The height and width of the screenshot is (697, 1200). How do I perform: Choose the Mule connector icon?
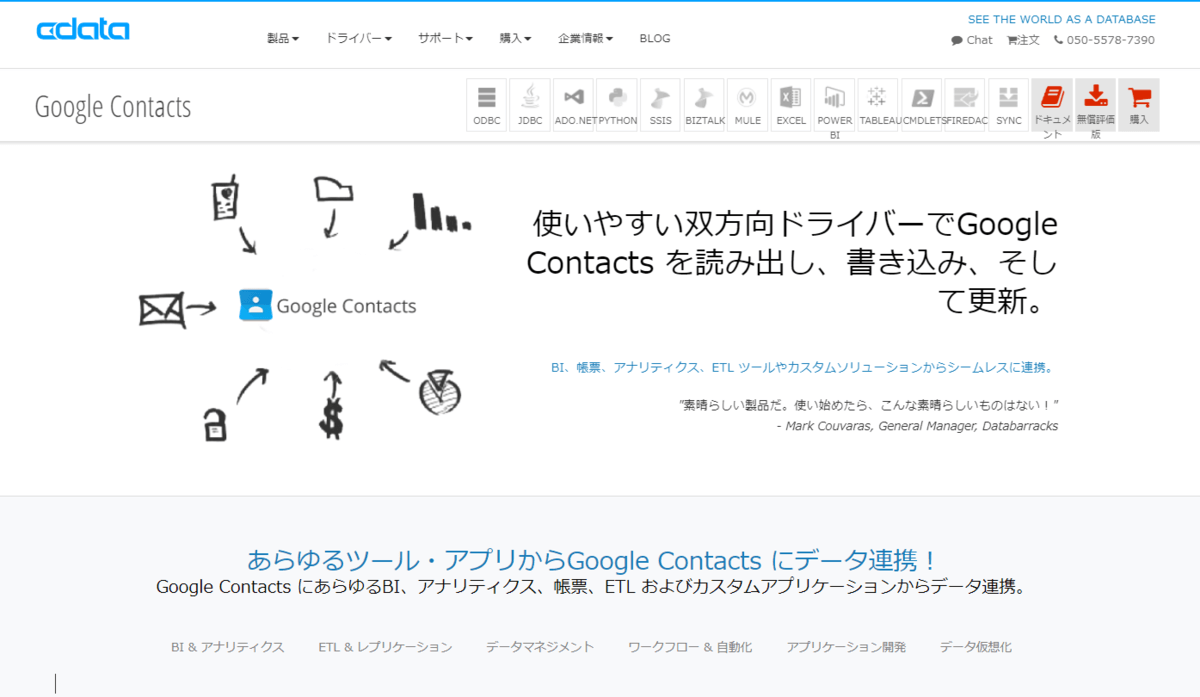coord(747,105)
